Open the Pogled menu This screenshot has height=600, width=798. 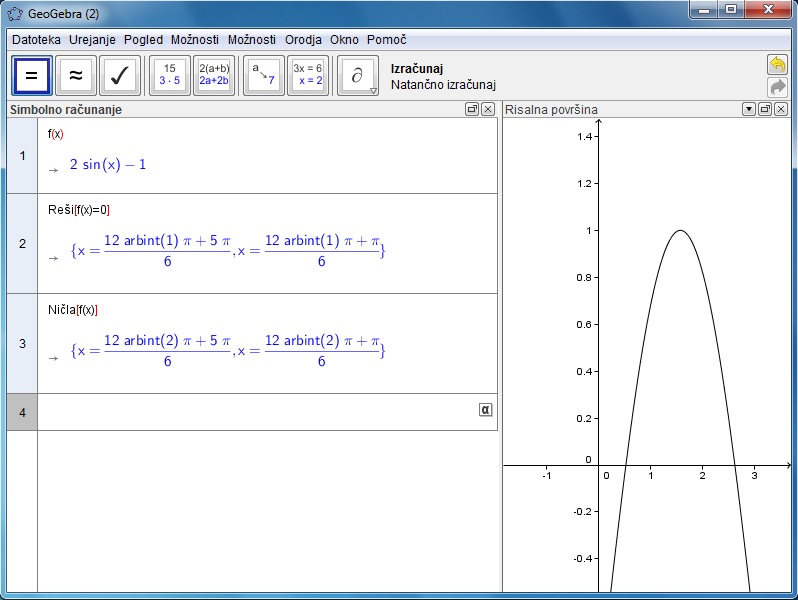143,39
